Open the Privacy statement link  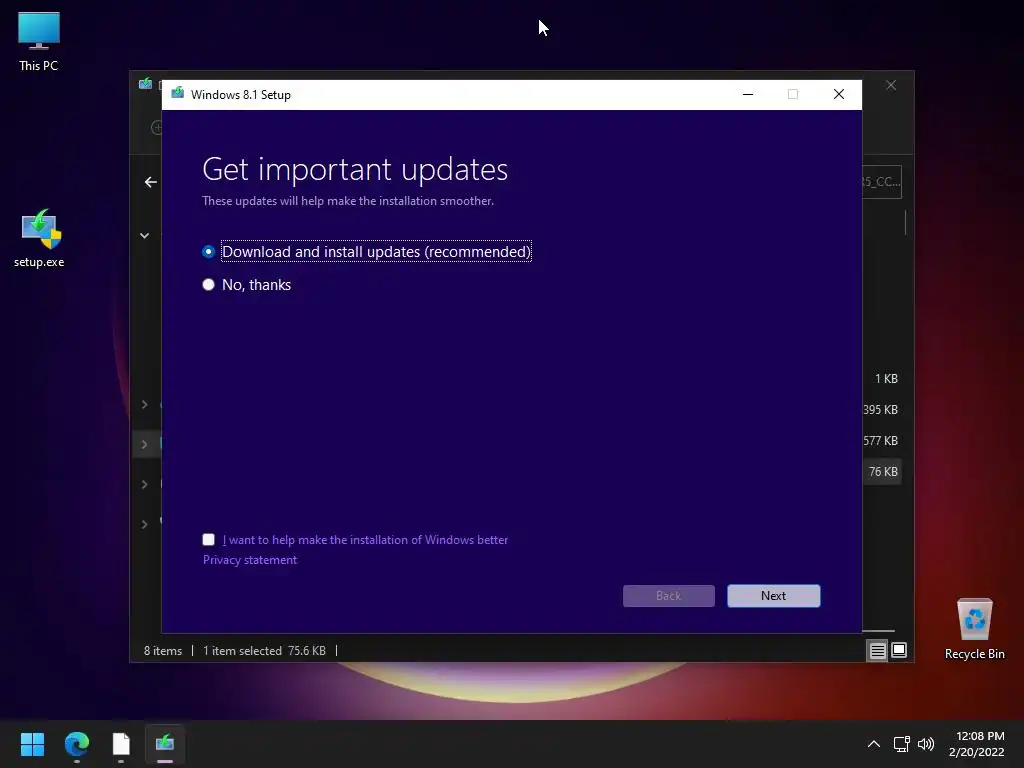click(249, 560)
